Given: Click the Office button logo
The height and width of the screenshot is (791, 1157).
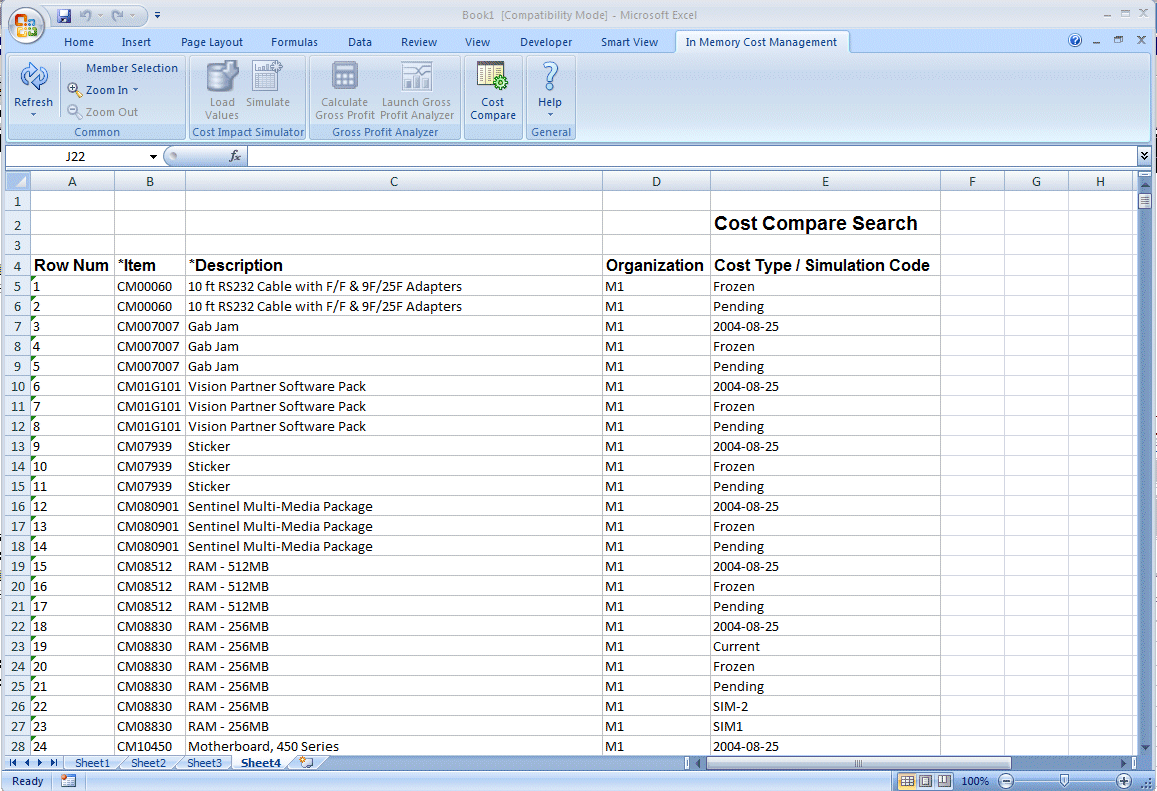Looking at the screenshot, I should point(26,26).
